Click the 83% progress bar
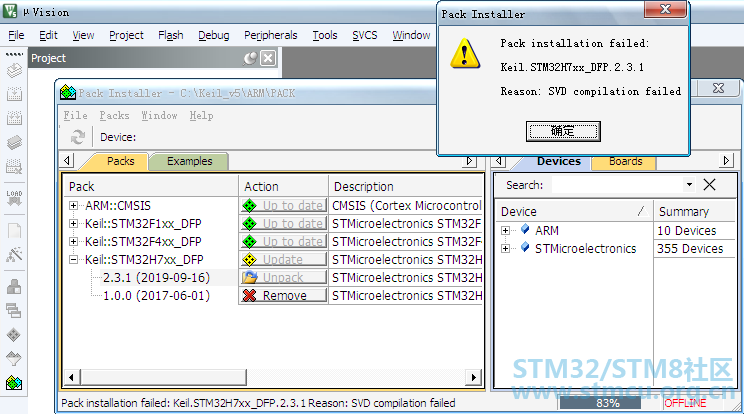This screenshot has height=414, width=744. tap(608, 403)
